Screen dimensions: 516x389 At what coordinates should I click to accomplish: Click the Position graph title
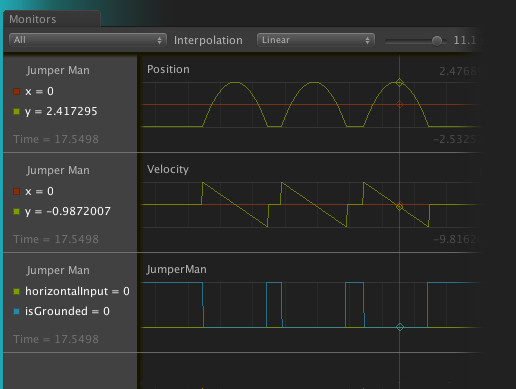point(168,69)
